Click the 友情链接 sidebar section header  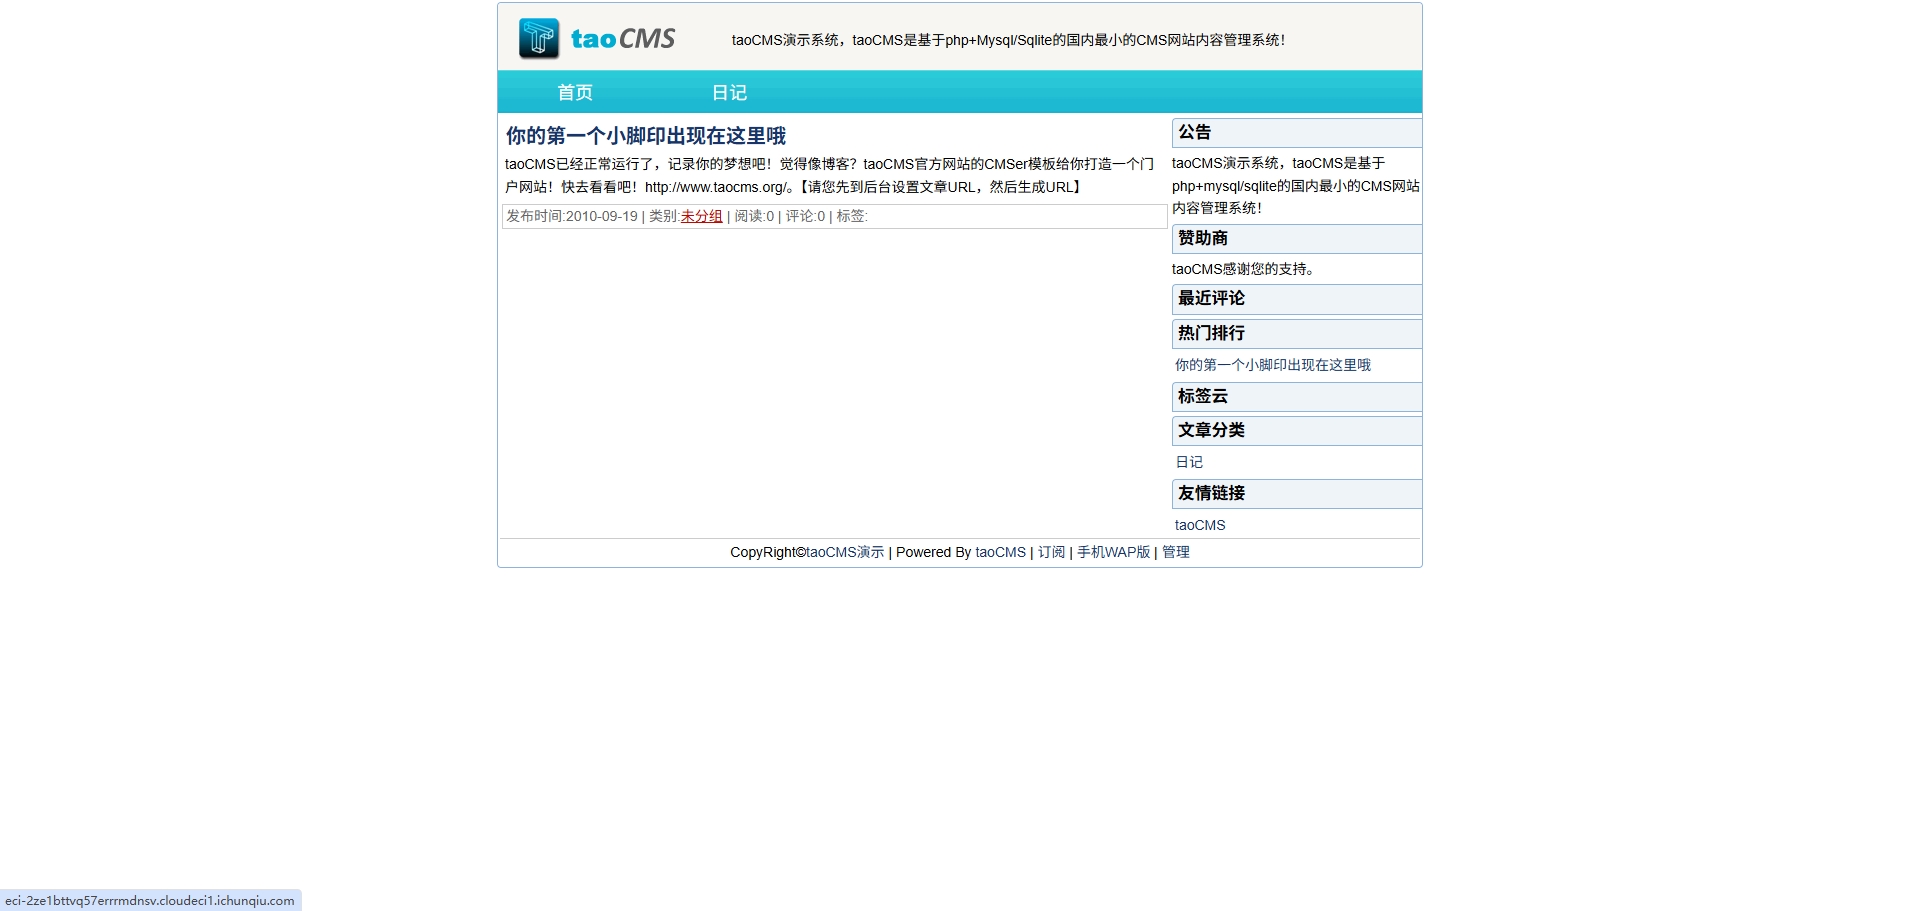(1211, 493)
